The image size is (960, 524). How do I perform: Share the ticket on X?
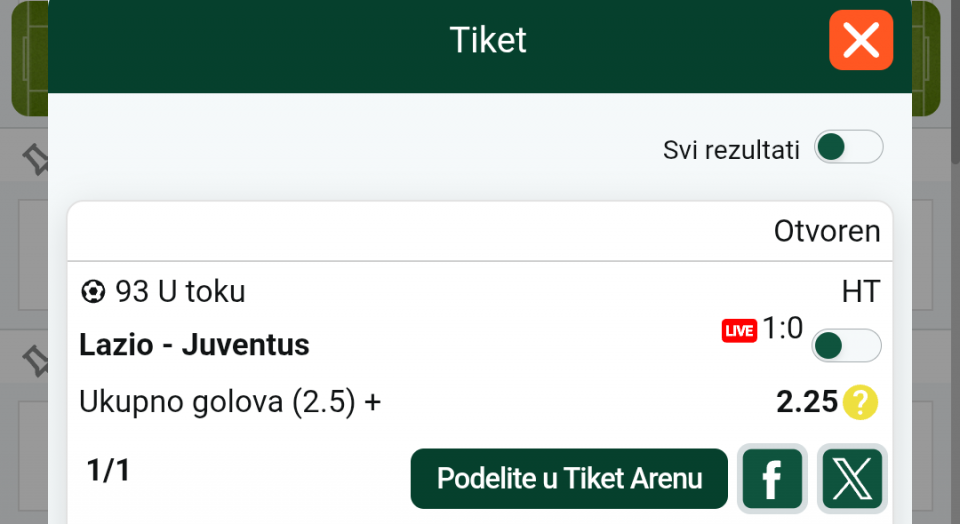[x=852, y=478]
